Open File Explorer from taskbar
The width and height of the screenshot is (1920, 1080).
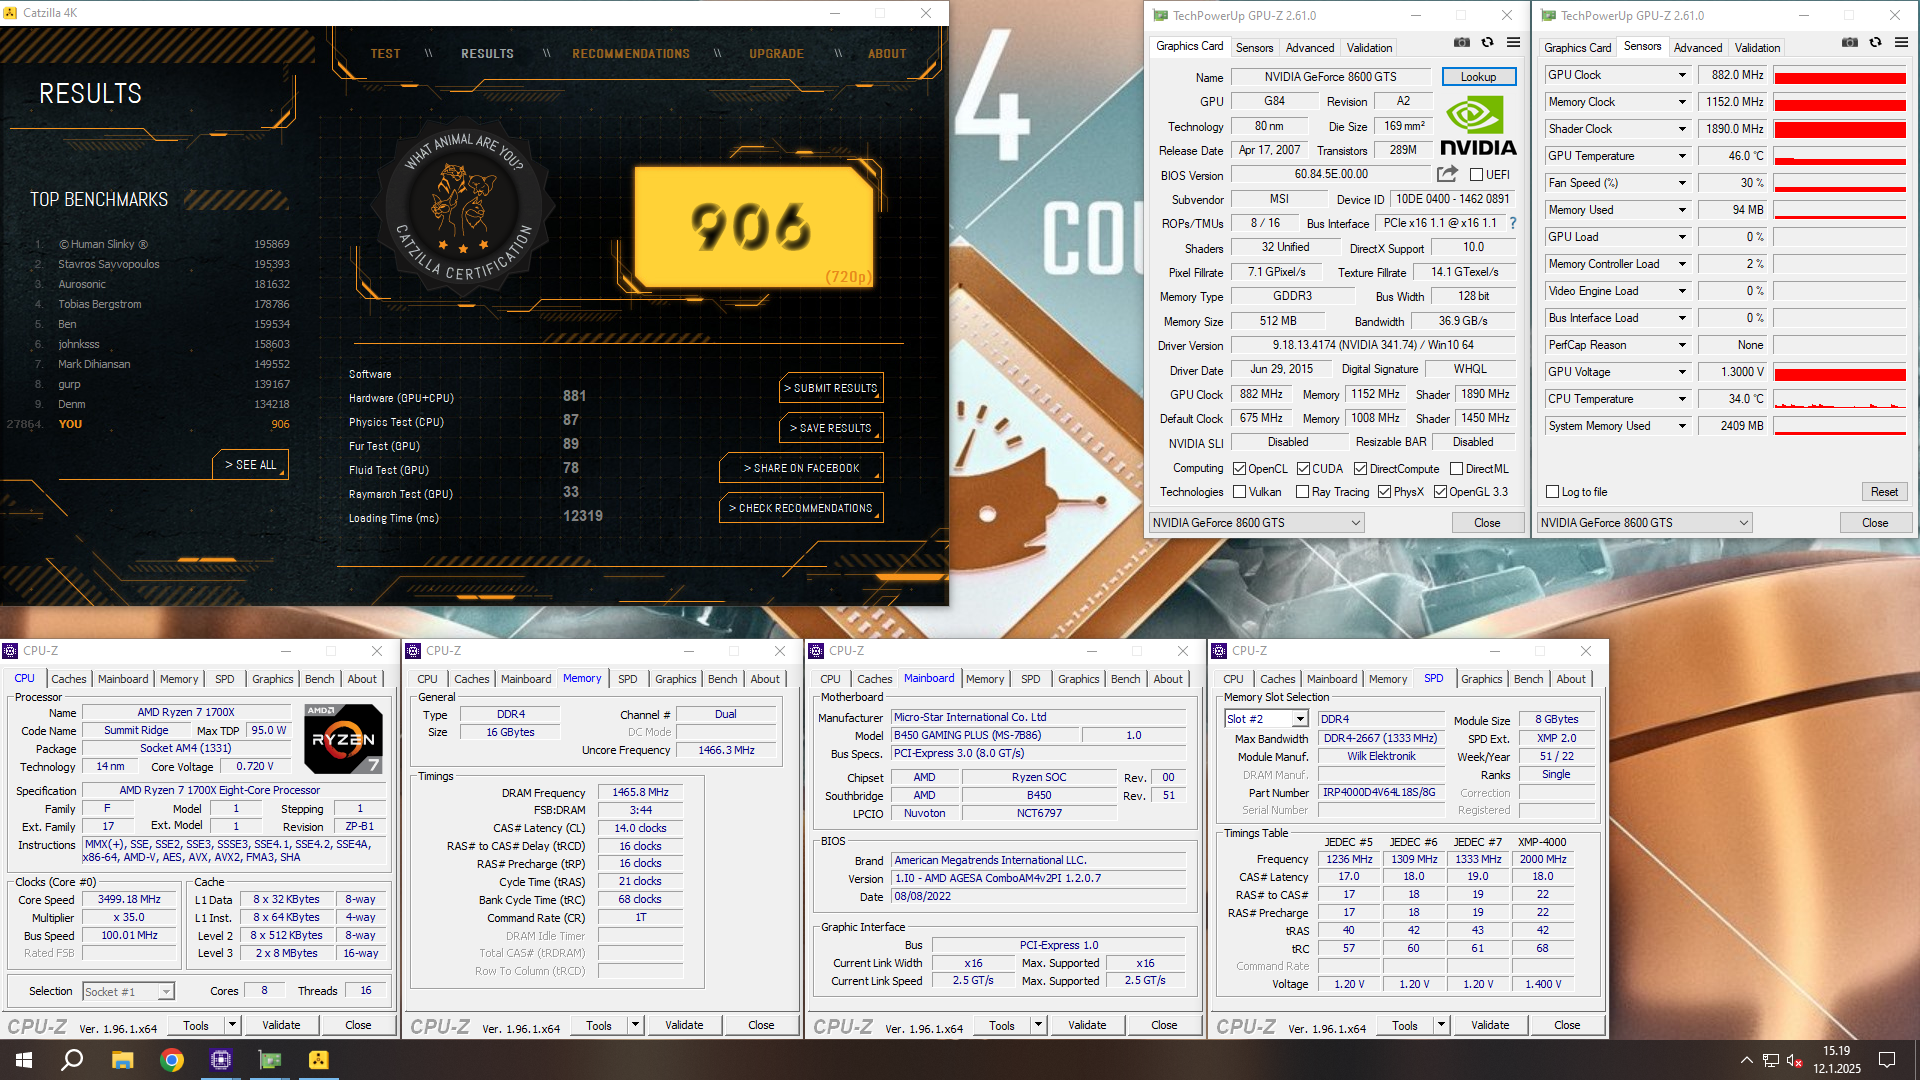tap(122, 1060)
